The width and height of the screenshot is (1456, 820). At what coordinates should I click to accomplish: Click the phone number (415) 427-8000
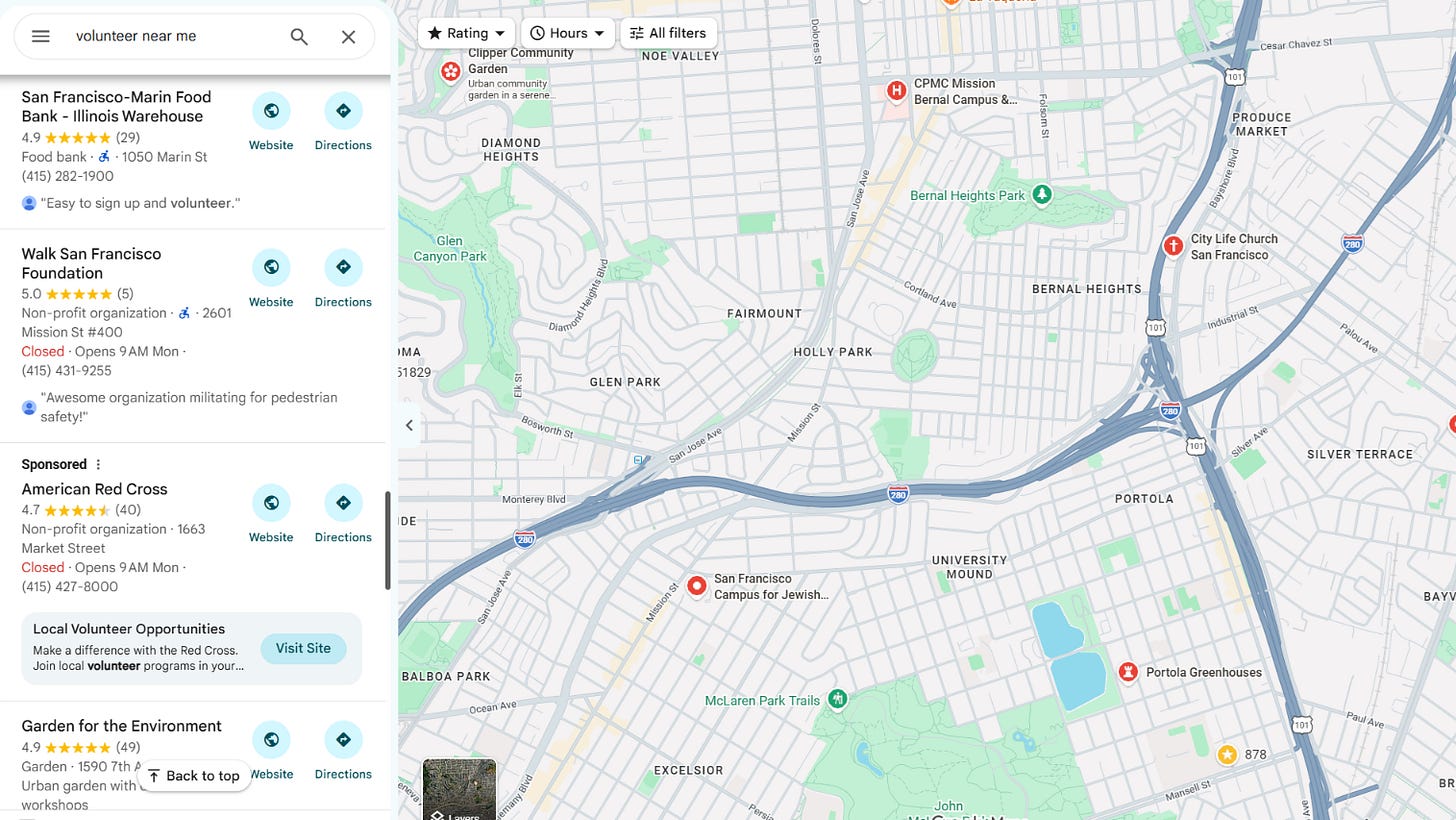(x=70, y=586)
